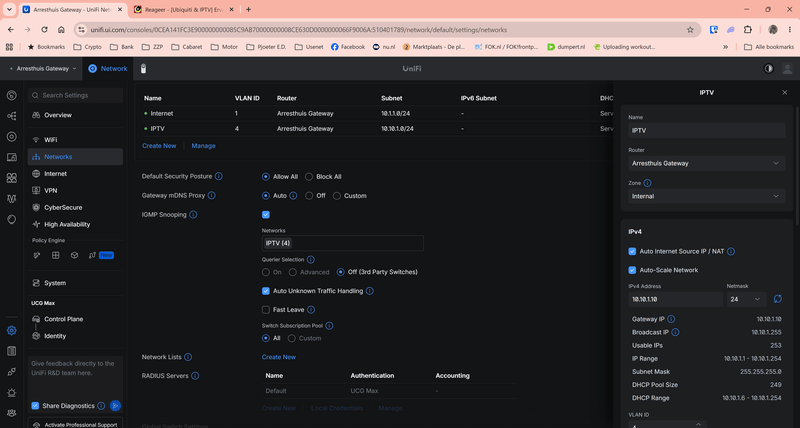Click the info icon beside IGMP Snooping
Screen dimensions: 800x428
(x=193, y=215)
